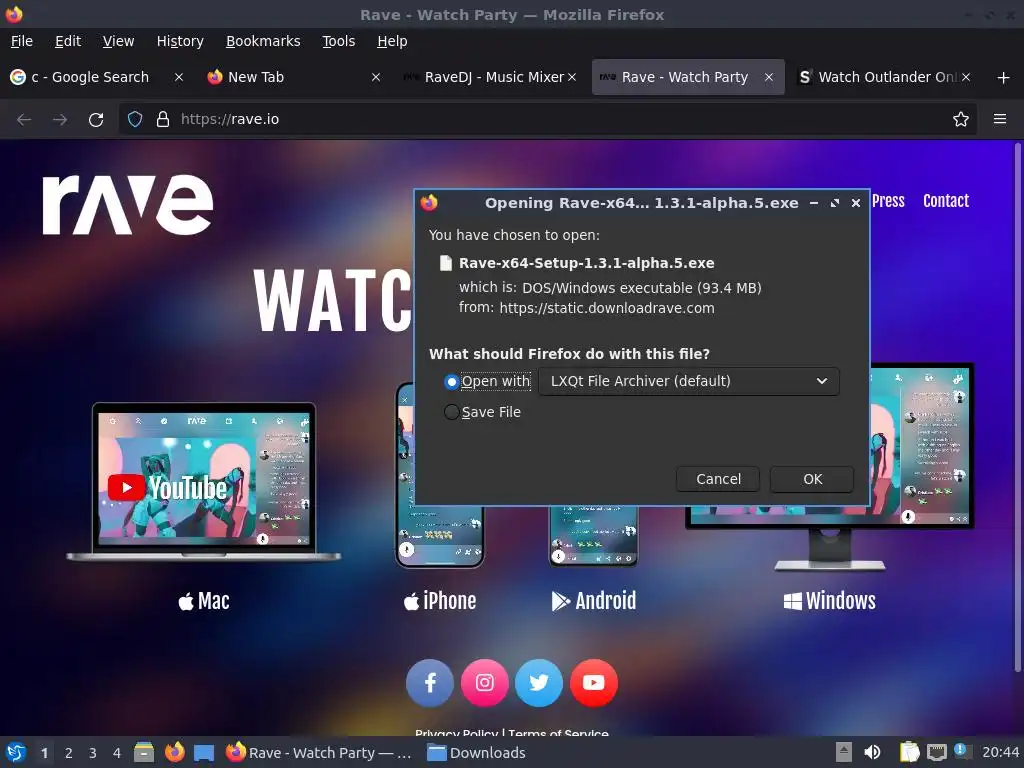The height and width of the screenshot is (768, 1024).
Task: Open the Downloads window from taskbar
Action: click(x=475, y=753)
